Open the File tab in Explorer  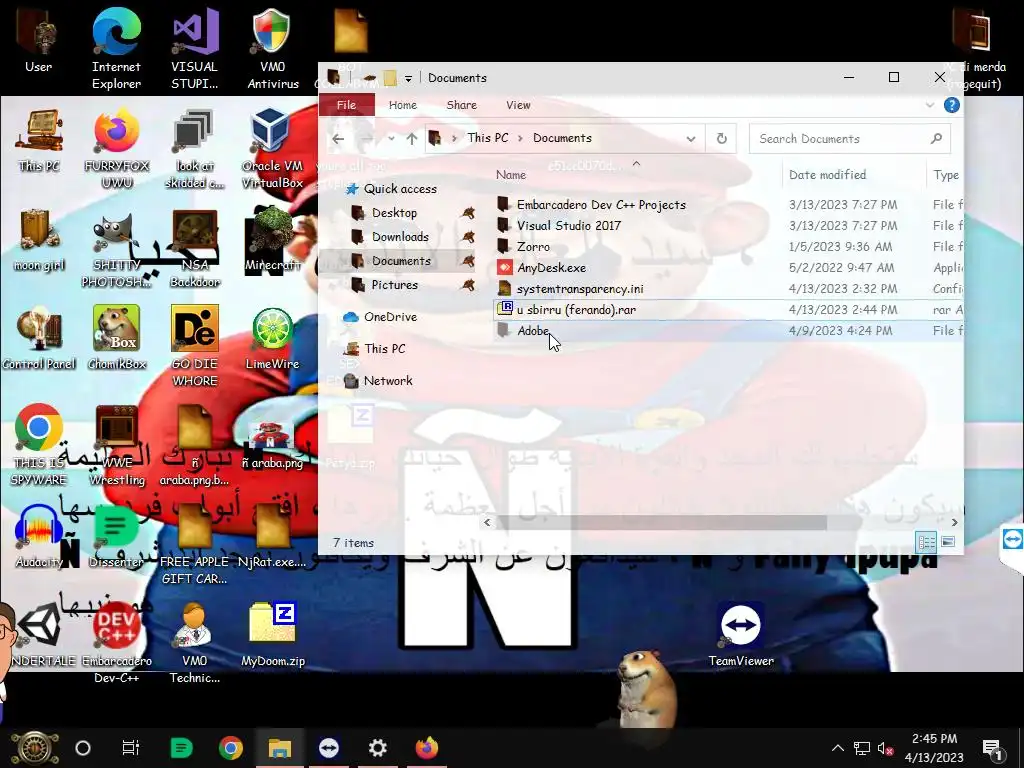(346, 105)
